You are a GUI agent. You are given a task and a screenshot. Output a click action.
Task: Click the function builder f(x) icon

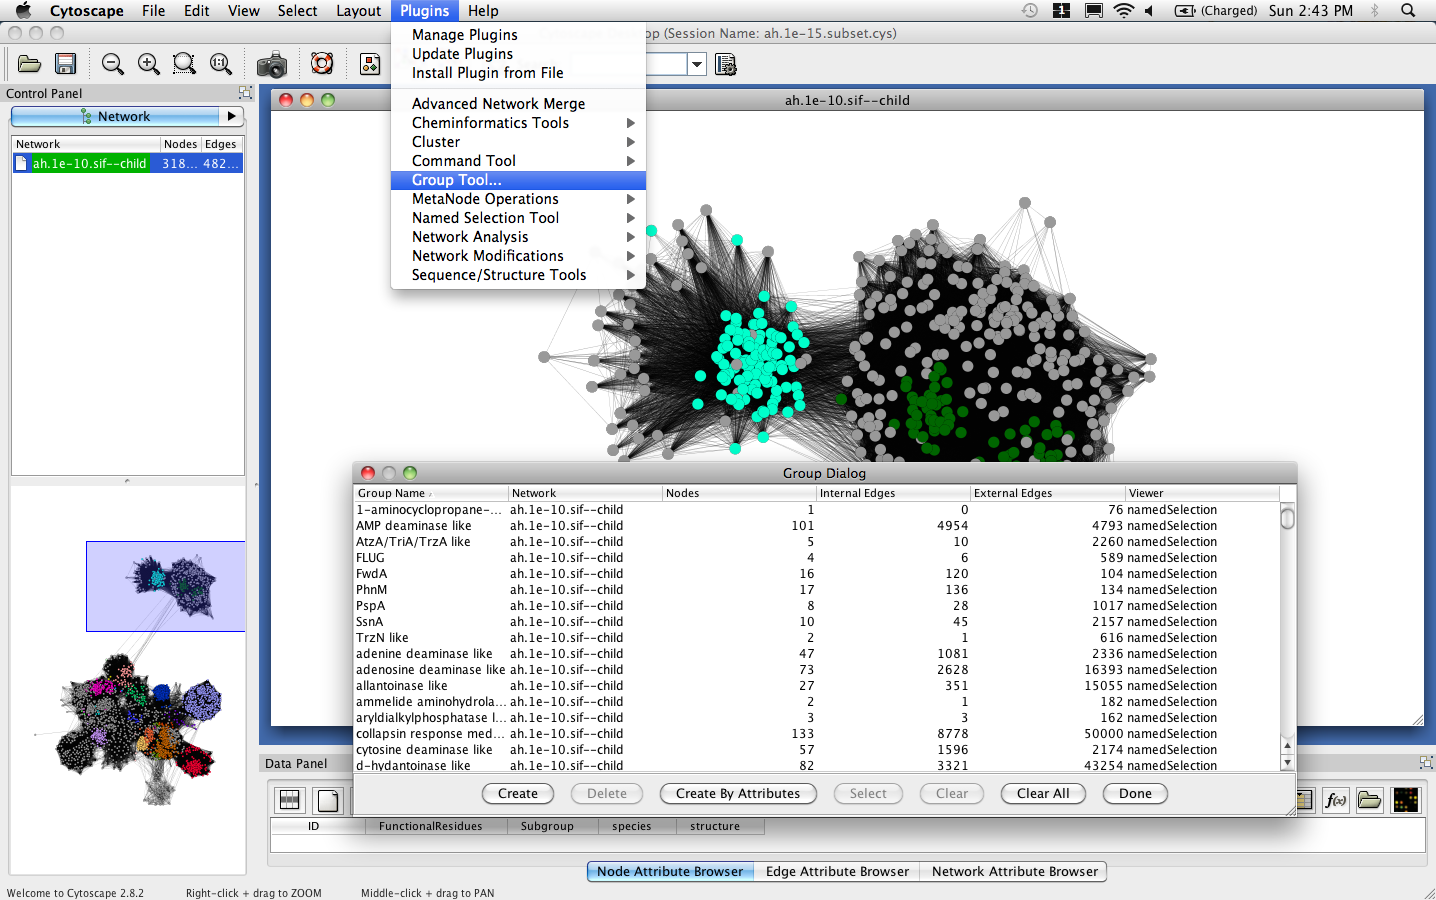1335,800
